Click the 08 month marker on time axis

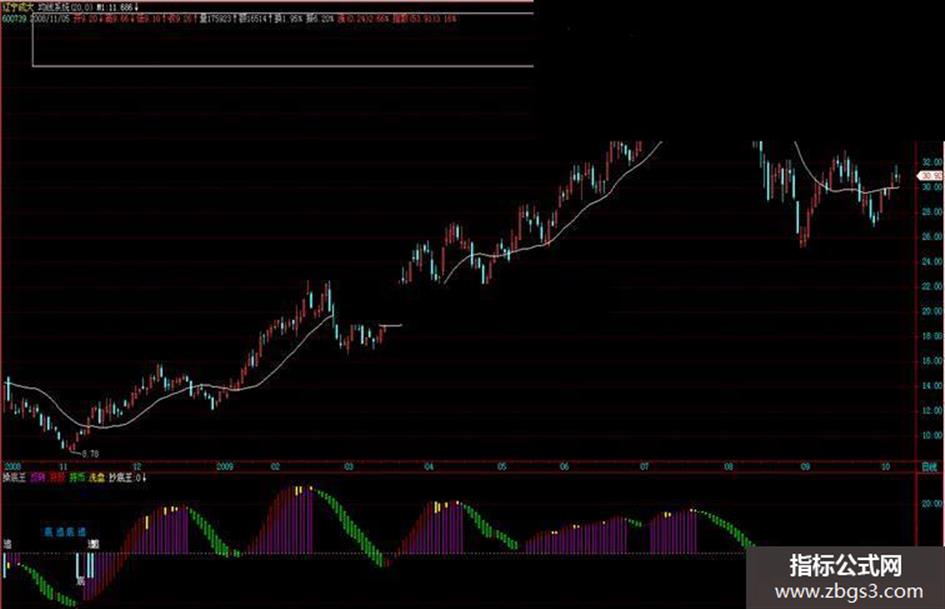(729, 467)
